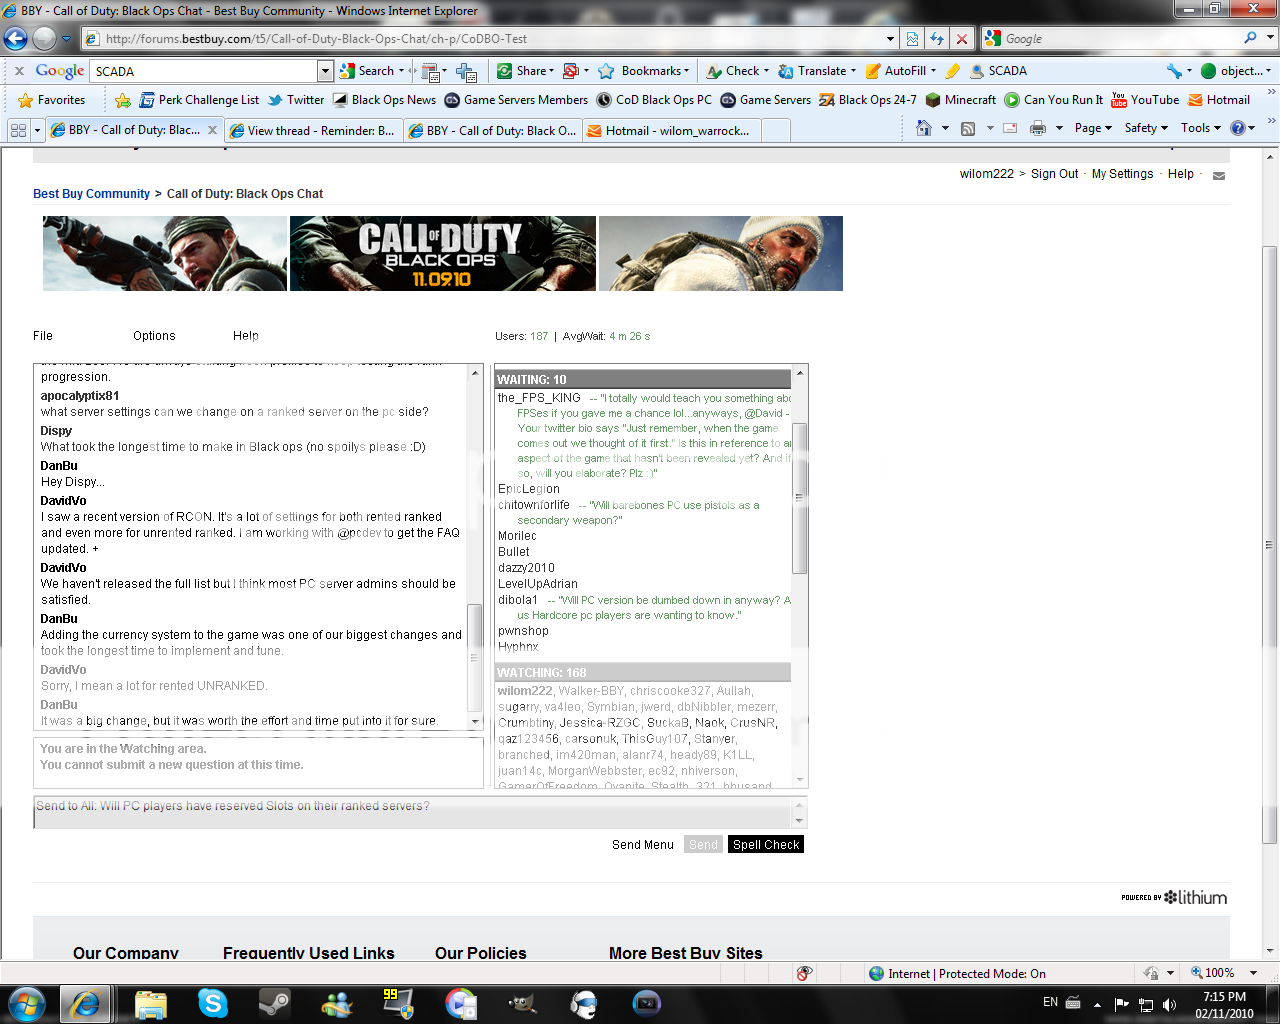The image size is (1280, 1024).
Task: Click Read Mail icon in command bar
Action: pyautogui.click(x=1010, y=128)
